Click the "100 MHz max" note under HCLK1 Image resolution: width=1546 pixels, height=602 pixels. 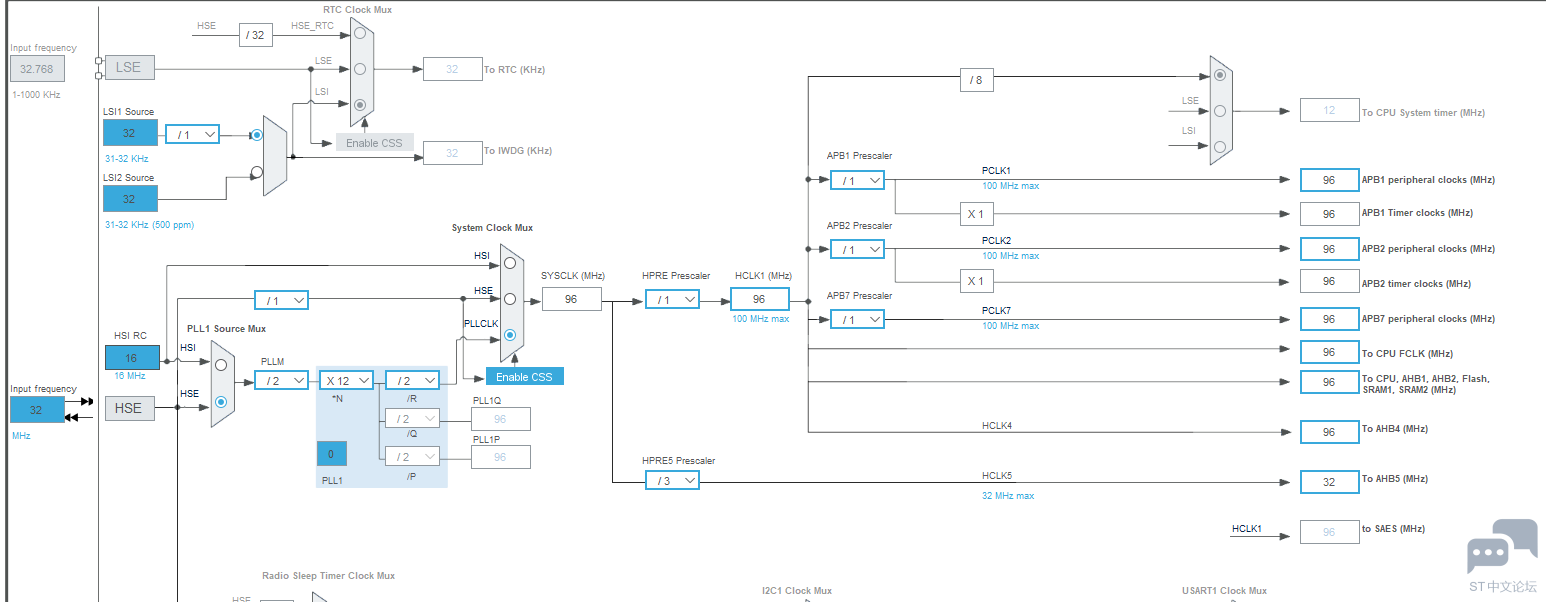point(760,319)
